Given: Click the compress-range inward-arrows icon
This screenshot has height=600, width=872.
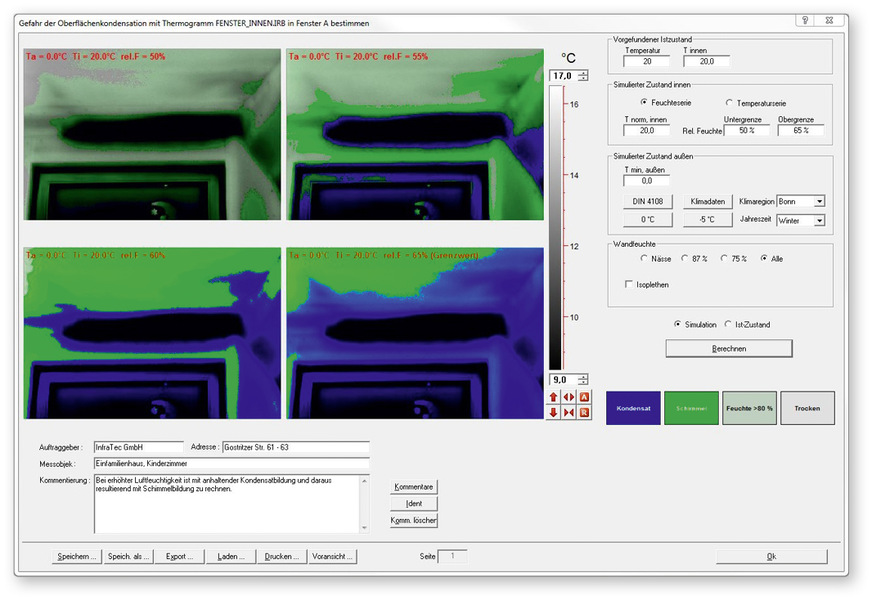Looking at the screenshot, I should click(x=568, y=412).
